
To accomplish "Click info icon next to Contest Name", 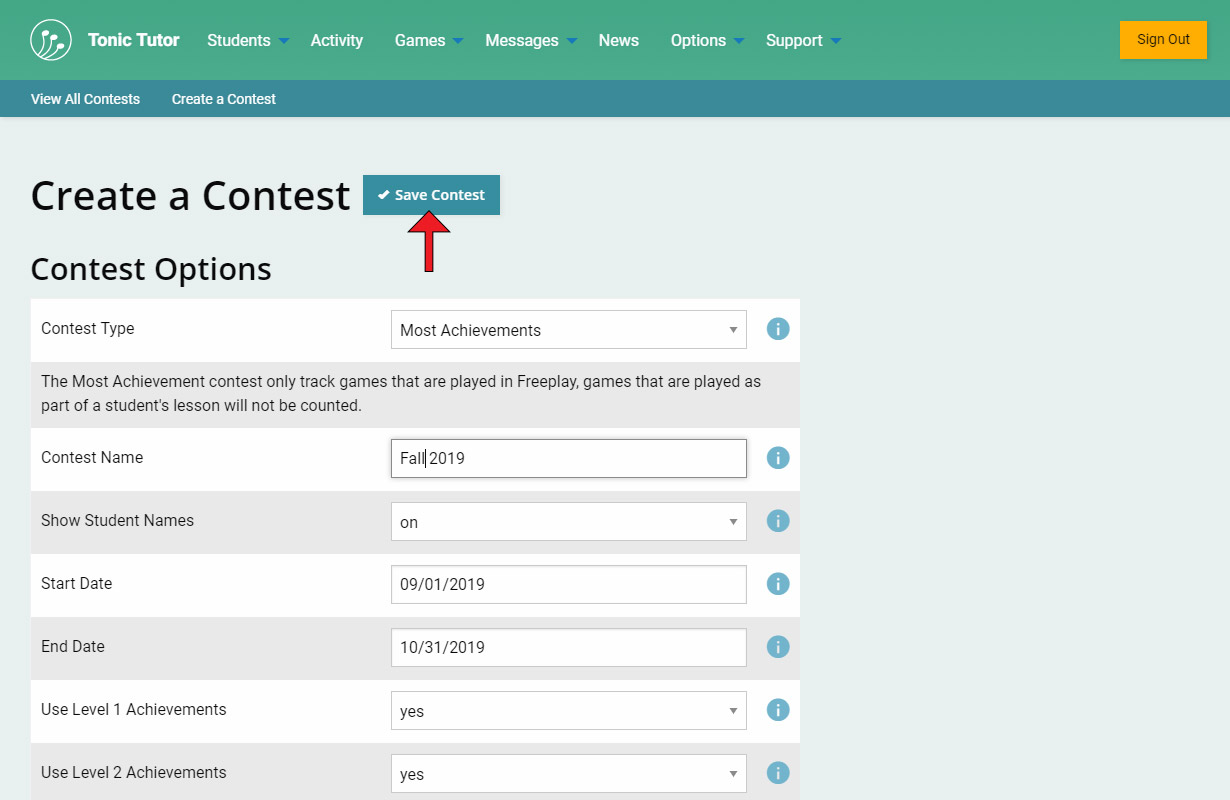I will (x=778, y=458).
